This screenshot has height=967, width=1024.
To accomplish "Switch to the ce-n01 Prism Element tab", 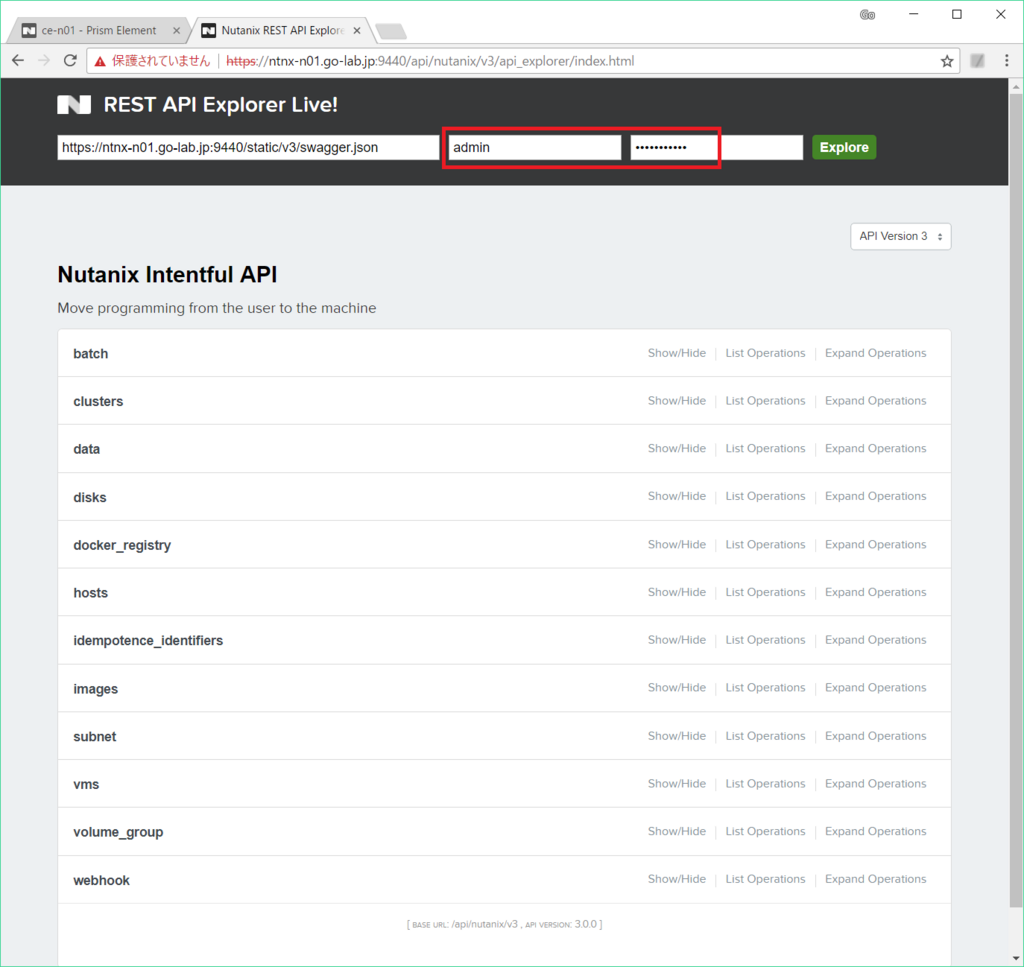I will coord(95,30).
